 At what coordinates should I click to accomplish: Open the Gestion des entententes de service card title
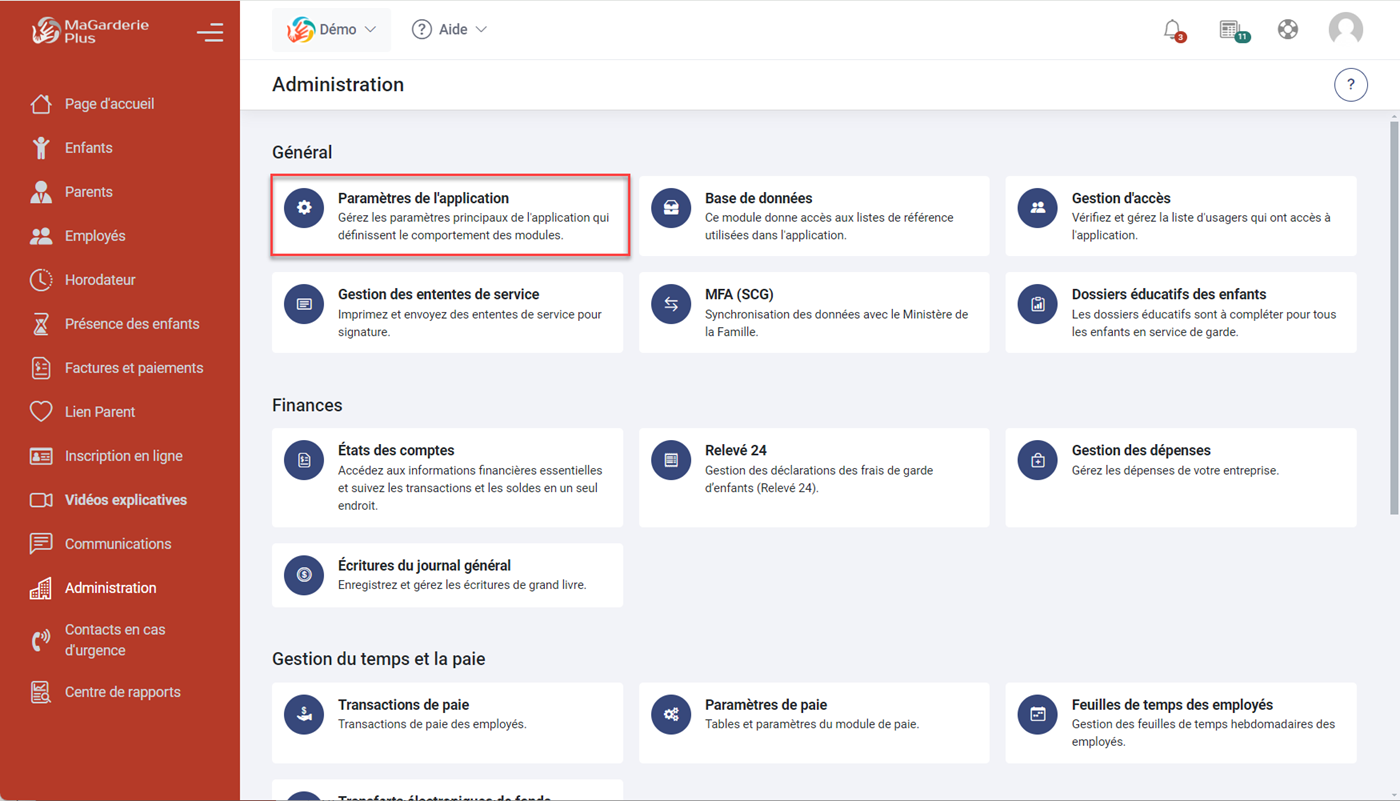pos(438,294)
